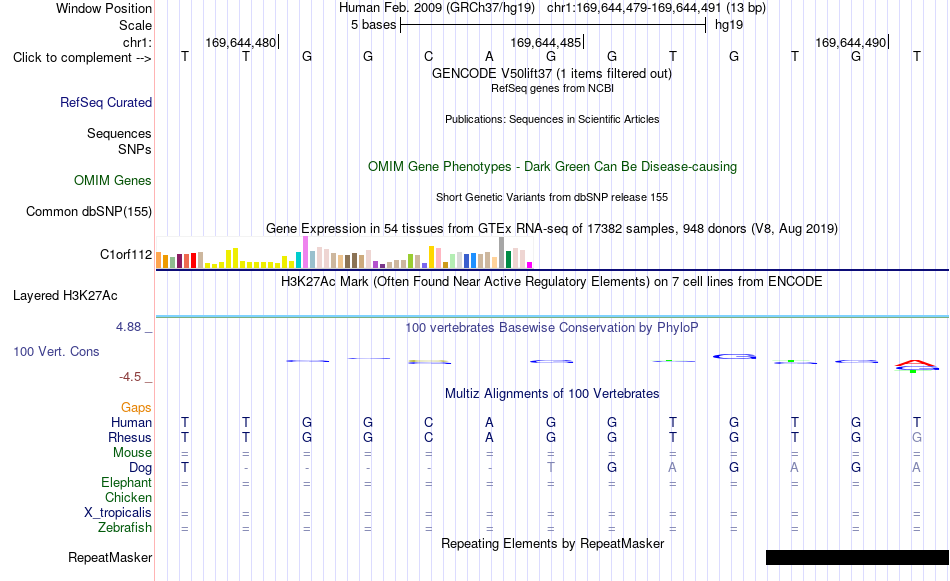Image resolution: width=950 pixels, height=581 pixels.
Task: Click the 'Click to complement -->' label
Action: [82, 58]
